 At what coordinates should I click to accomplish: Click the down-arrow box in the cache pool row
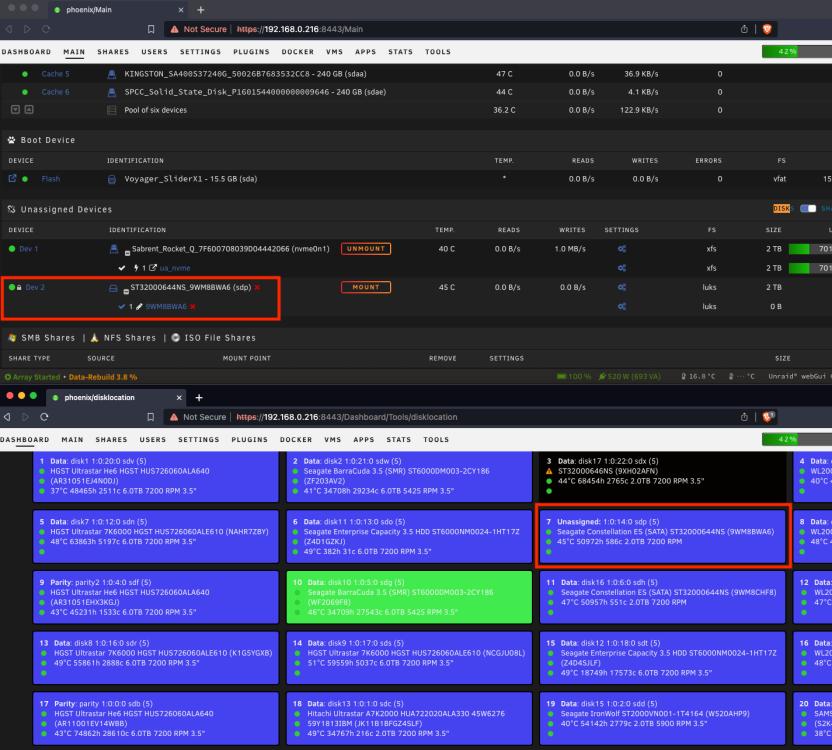(x=15, y=109)
